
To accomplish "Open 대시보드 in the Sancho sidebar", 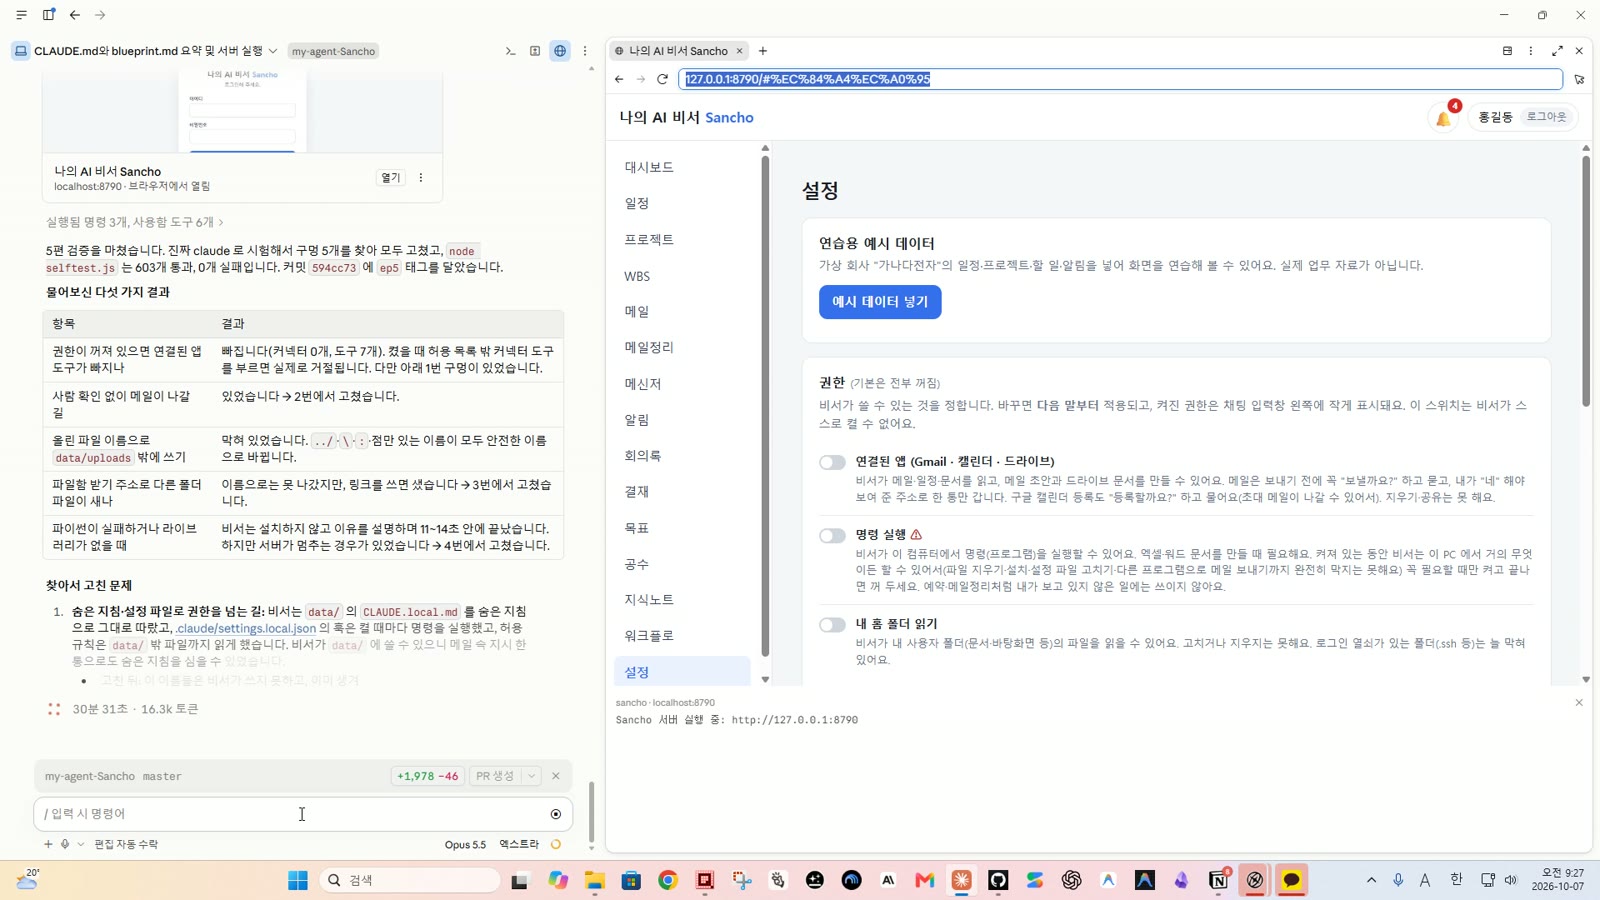I will pos(649,167).
